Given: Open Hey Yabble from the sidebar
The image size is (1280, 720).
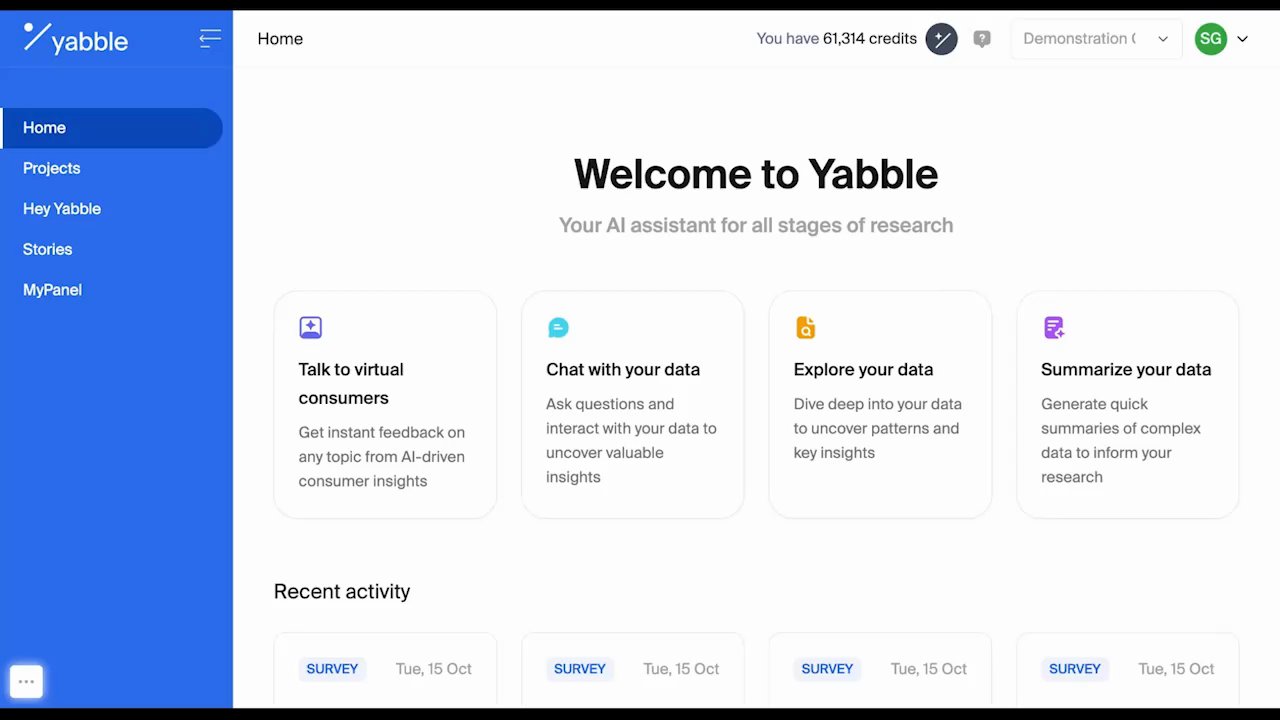Looking at the screenshot, I should click(x=62, y=209).
